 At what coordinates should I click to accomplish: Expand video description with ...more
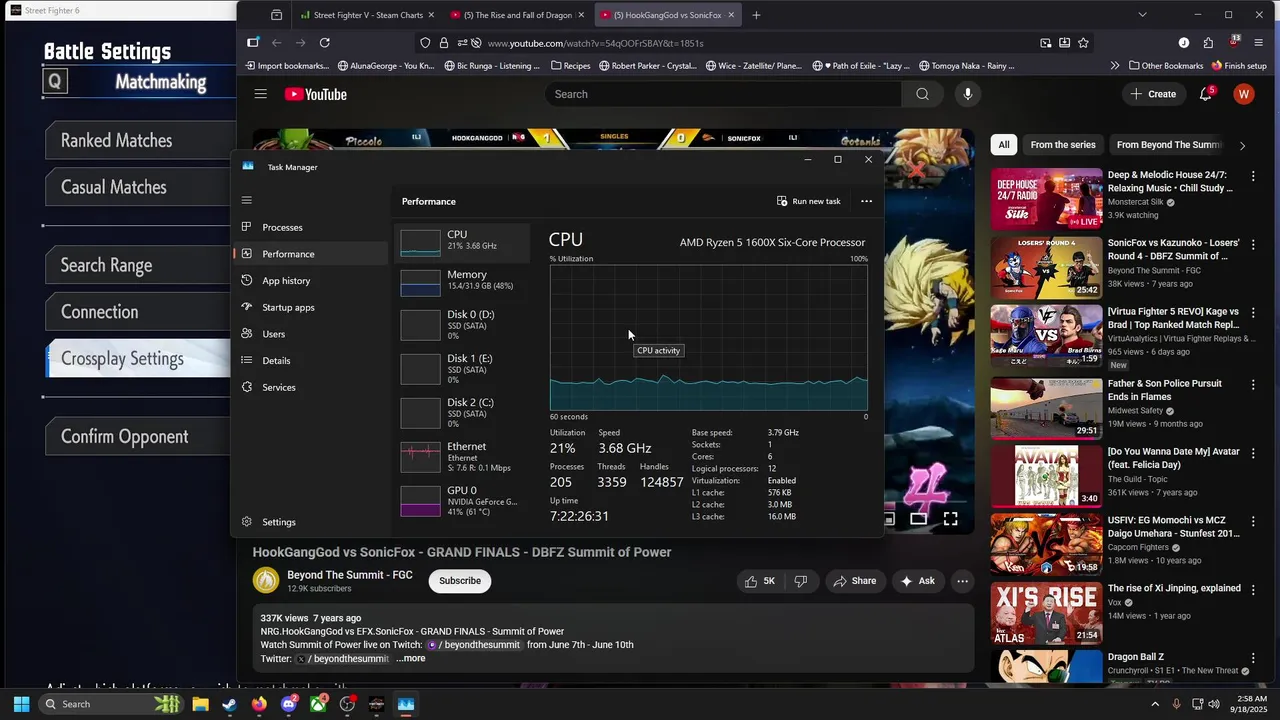(x=411, y=658)
